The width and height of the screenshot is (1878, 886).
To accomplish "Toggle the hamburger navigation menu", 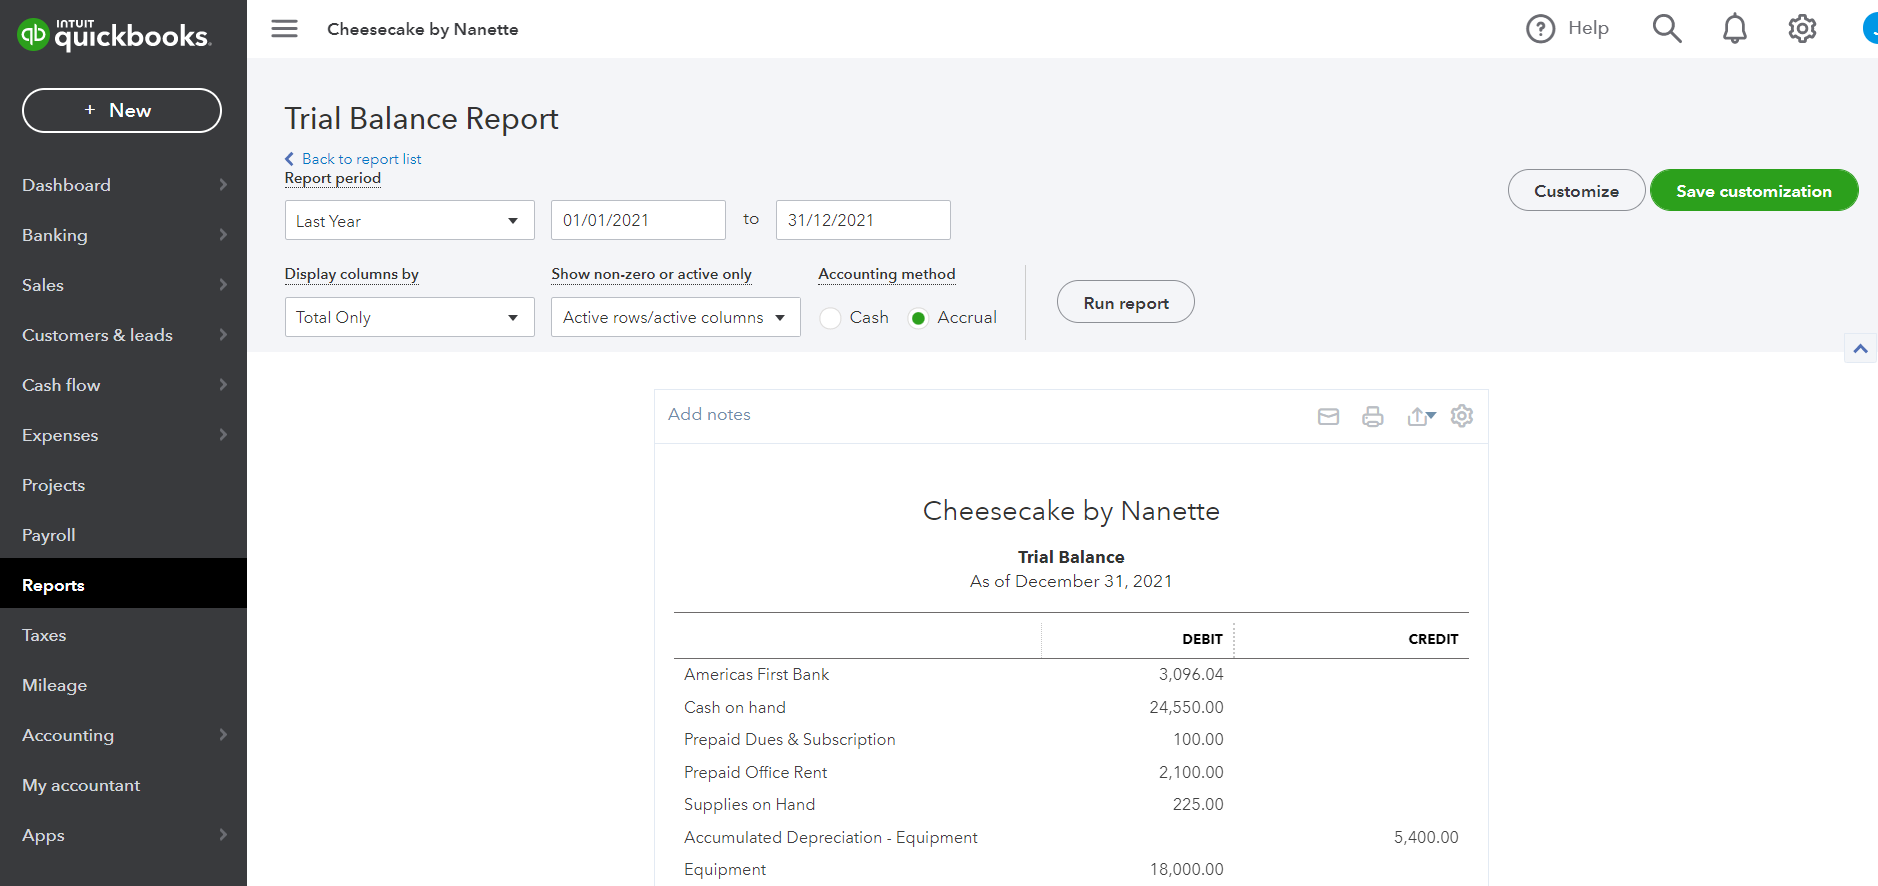I will (285, 29).
